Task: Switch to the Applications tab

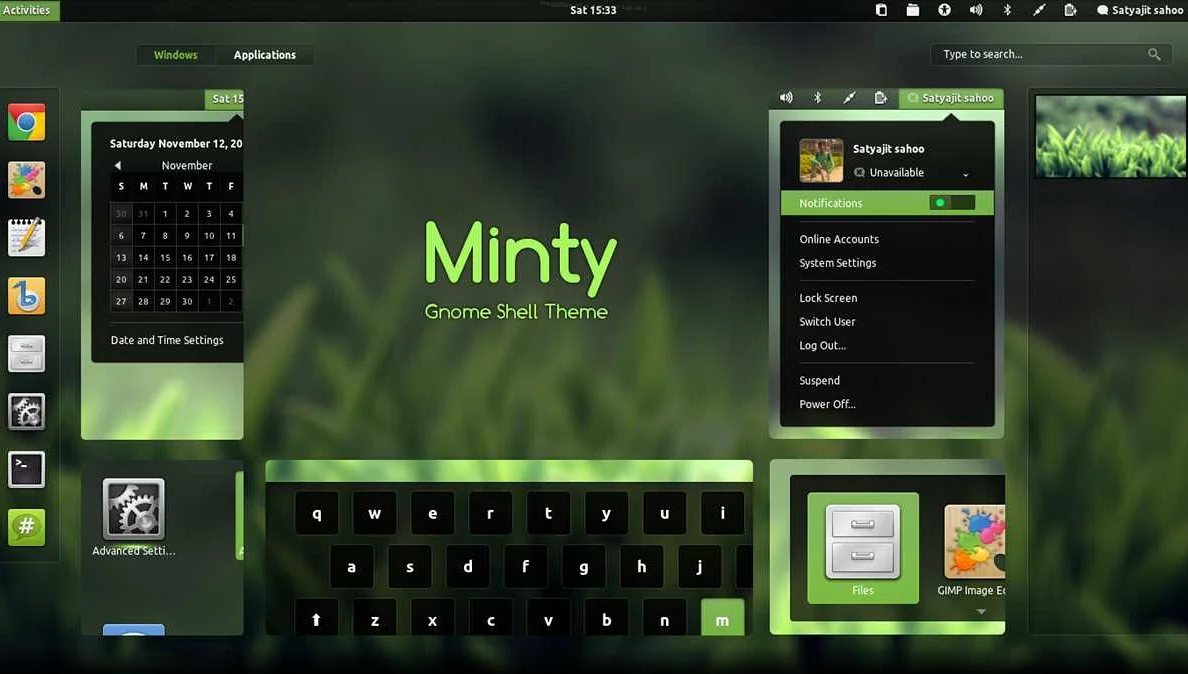Action: [x=264, y=54]
